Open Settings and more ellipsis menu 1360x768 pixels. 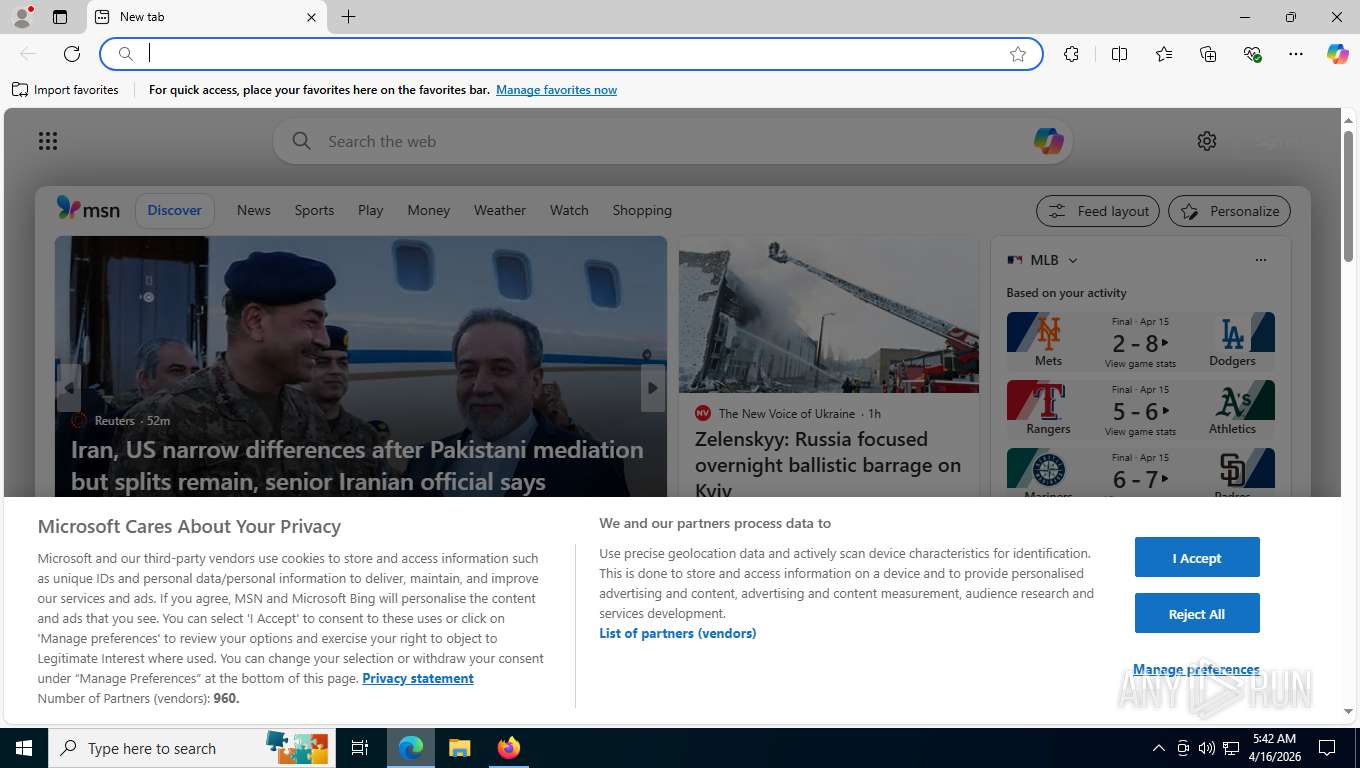tap(1296, 54)
